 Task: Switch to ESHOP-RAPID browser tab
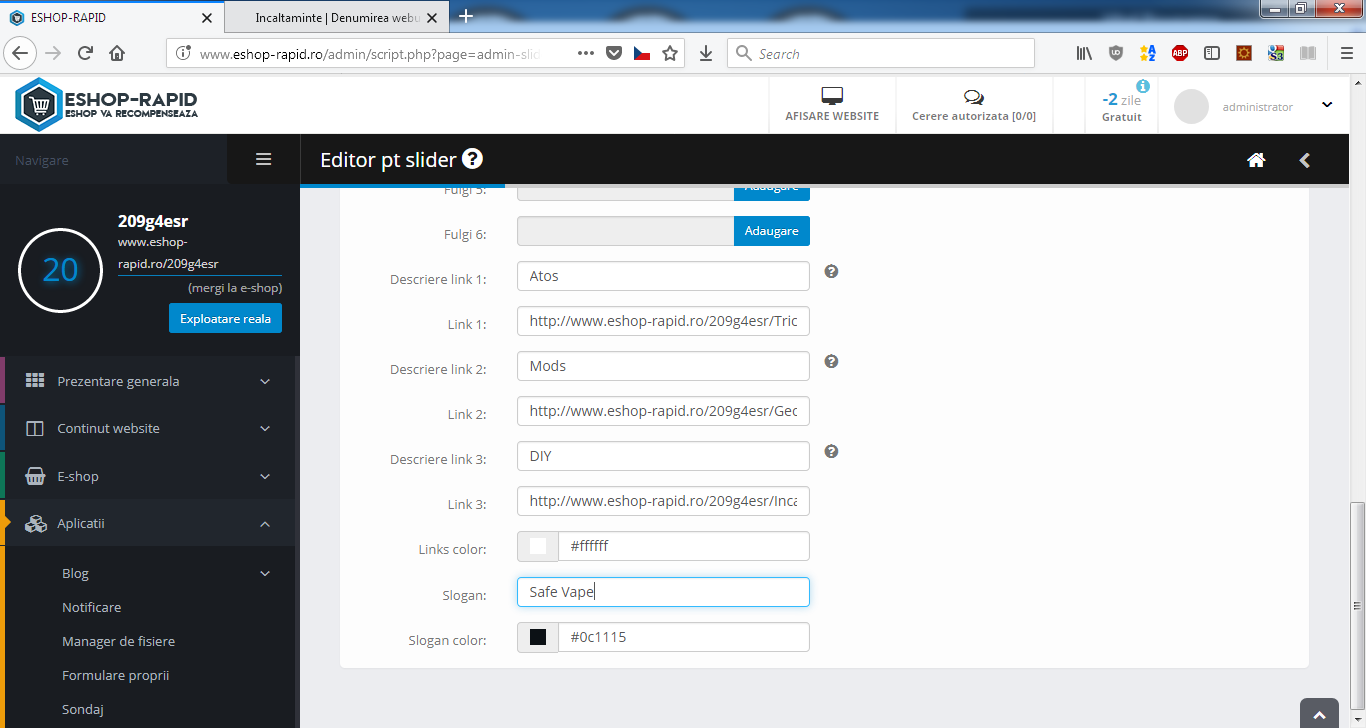click(110, 17)
